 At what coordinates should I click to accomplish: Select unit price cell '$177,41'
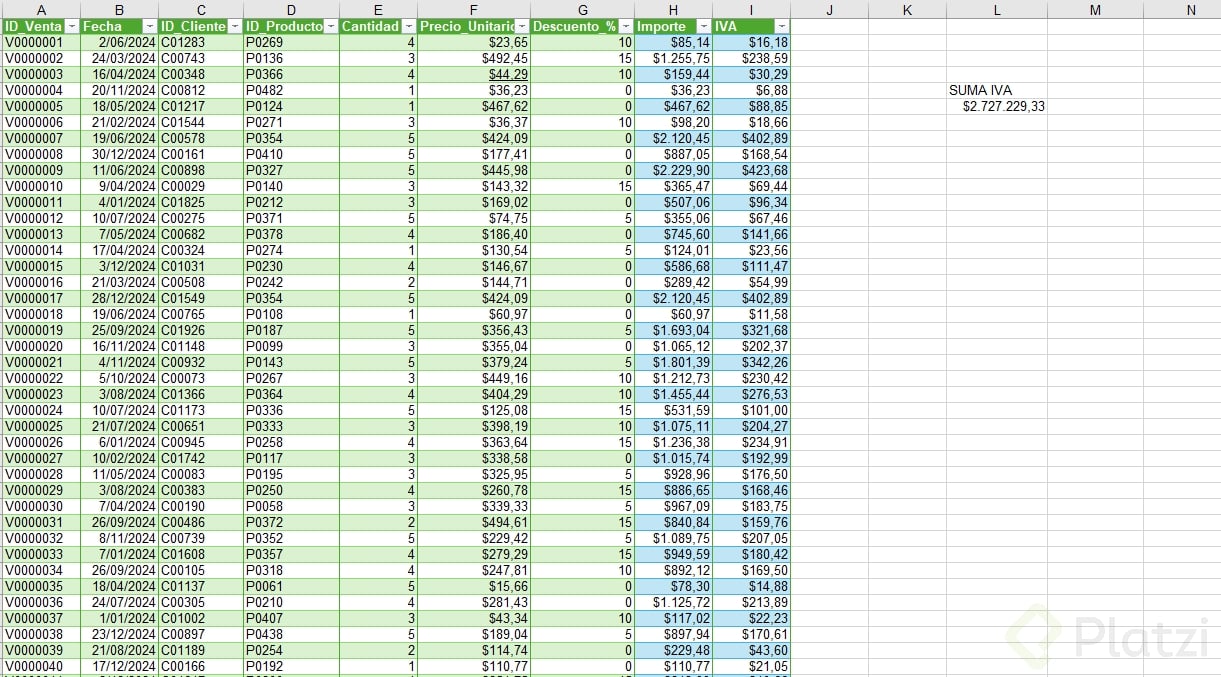pos(474,154)
